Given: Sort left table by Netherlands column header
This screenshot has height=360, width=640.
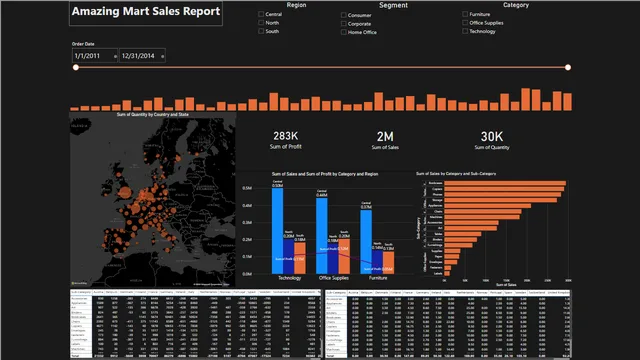Looking at the screenshot, I should 208,292.
